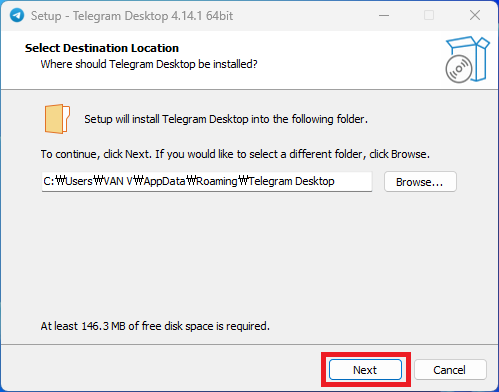This screenshot has height=392, width=499.
Task: Click the Next button
Action: 365,369
